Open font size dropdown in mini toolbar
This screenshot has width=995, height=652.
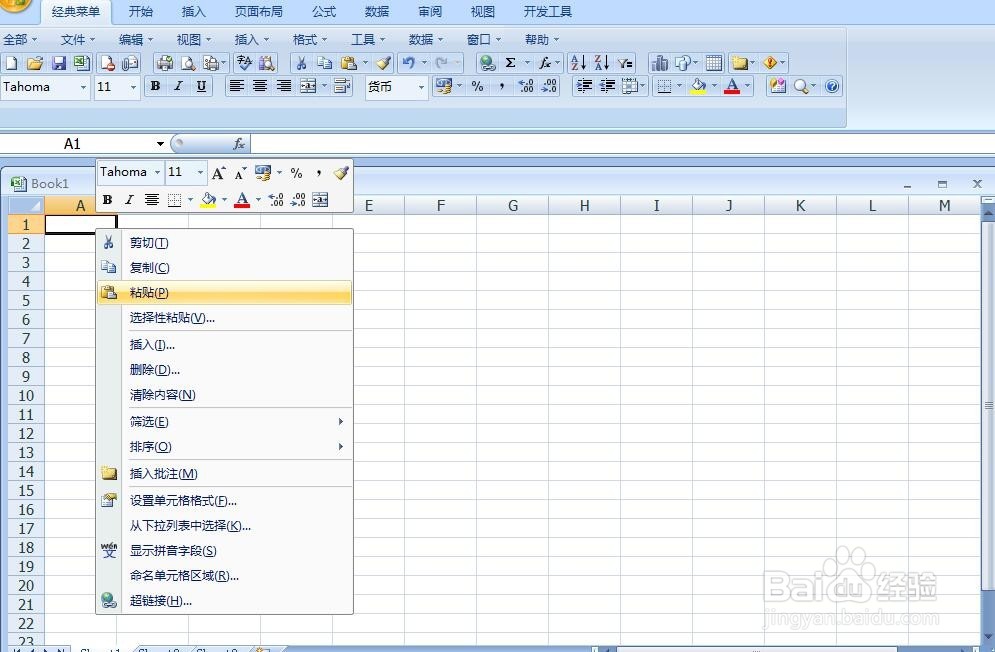(x=201, y=173)
